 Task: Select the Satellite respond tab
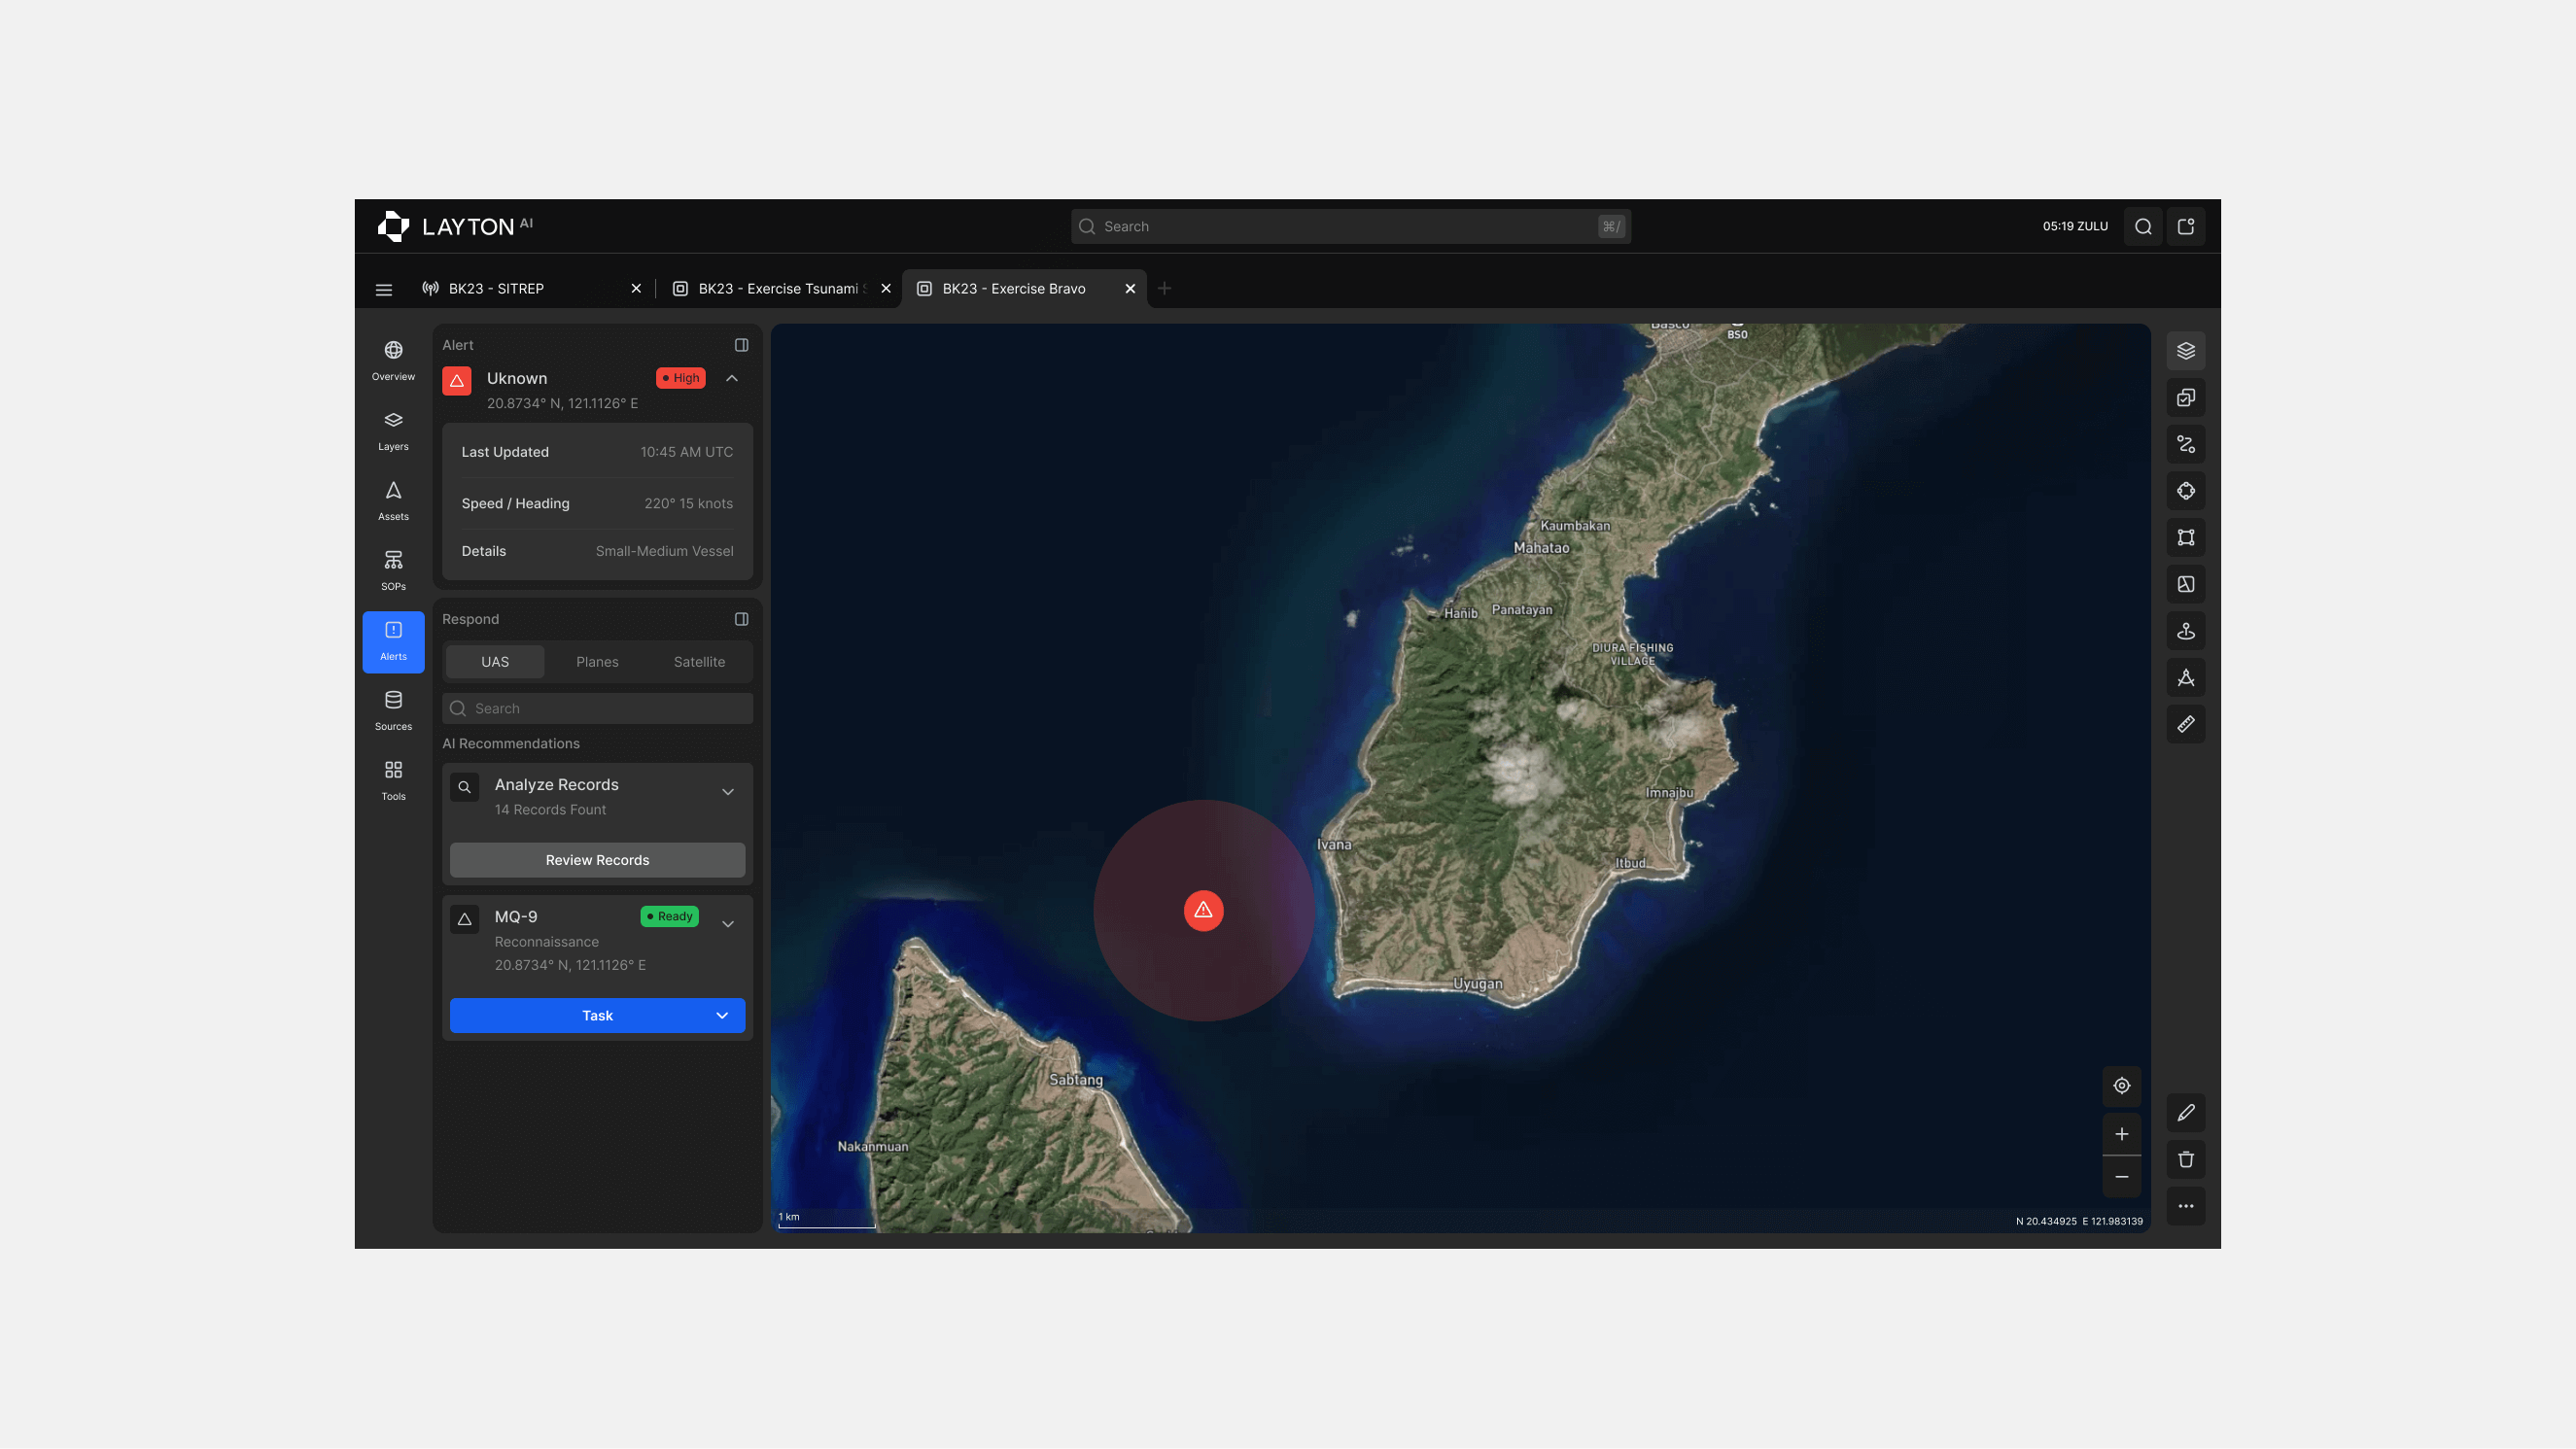tap(699, 662)
